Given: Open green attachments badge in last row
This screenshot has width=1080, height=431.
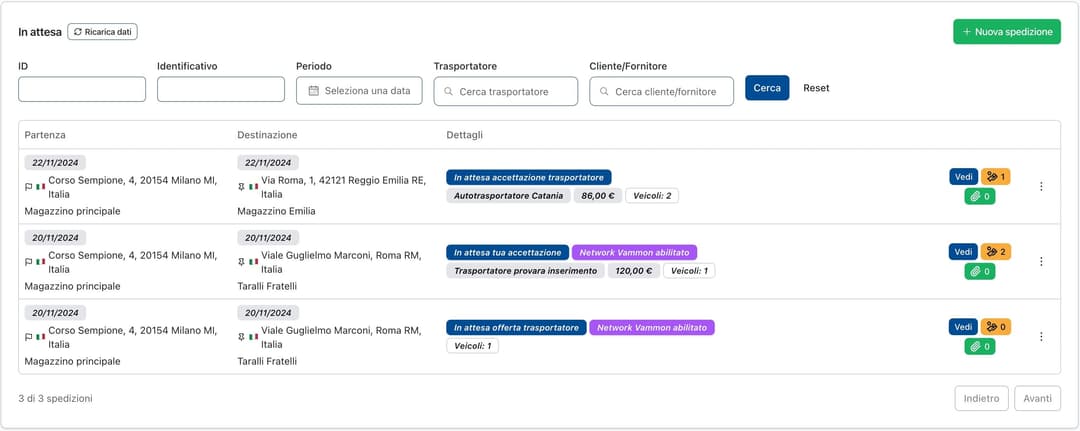Looking at the screenshot, I should pyautogui.click(x=979, y=346).
